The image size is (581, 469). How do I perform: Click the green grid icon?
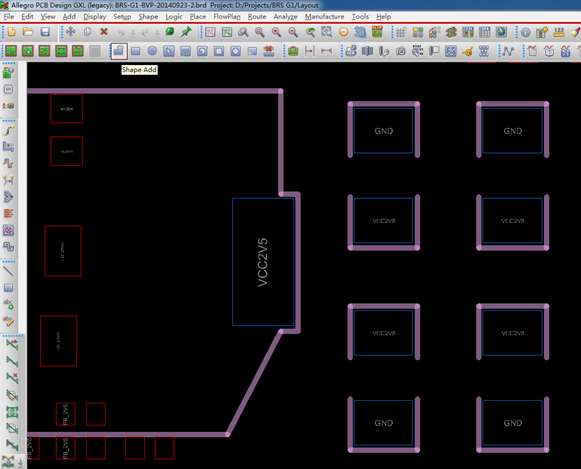pos(227,33)
